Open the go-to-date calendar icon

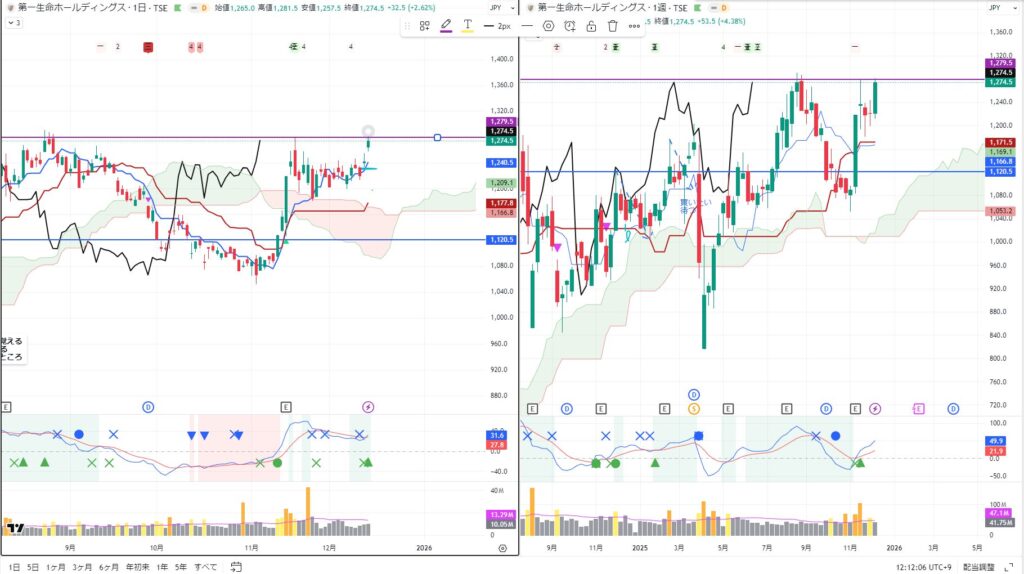click(x=236, y=566)
